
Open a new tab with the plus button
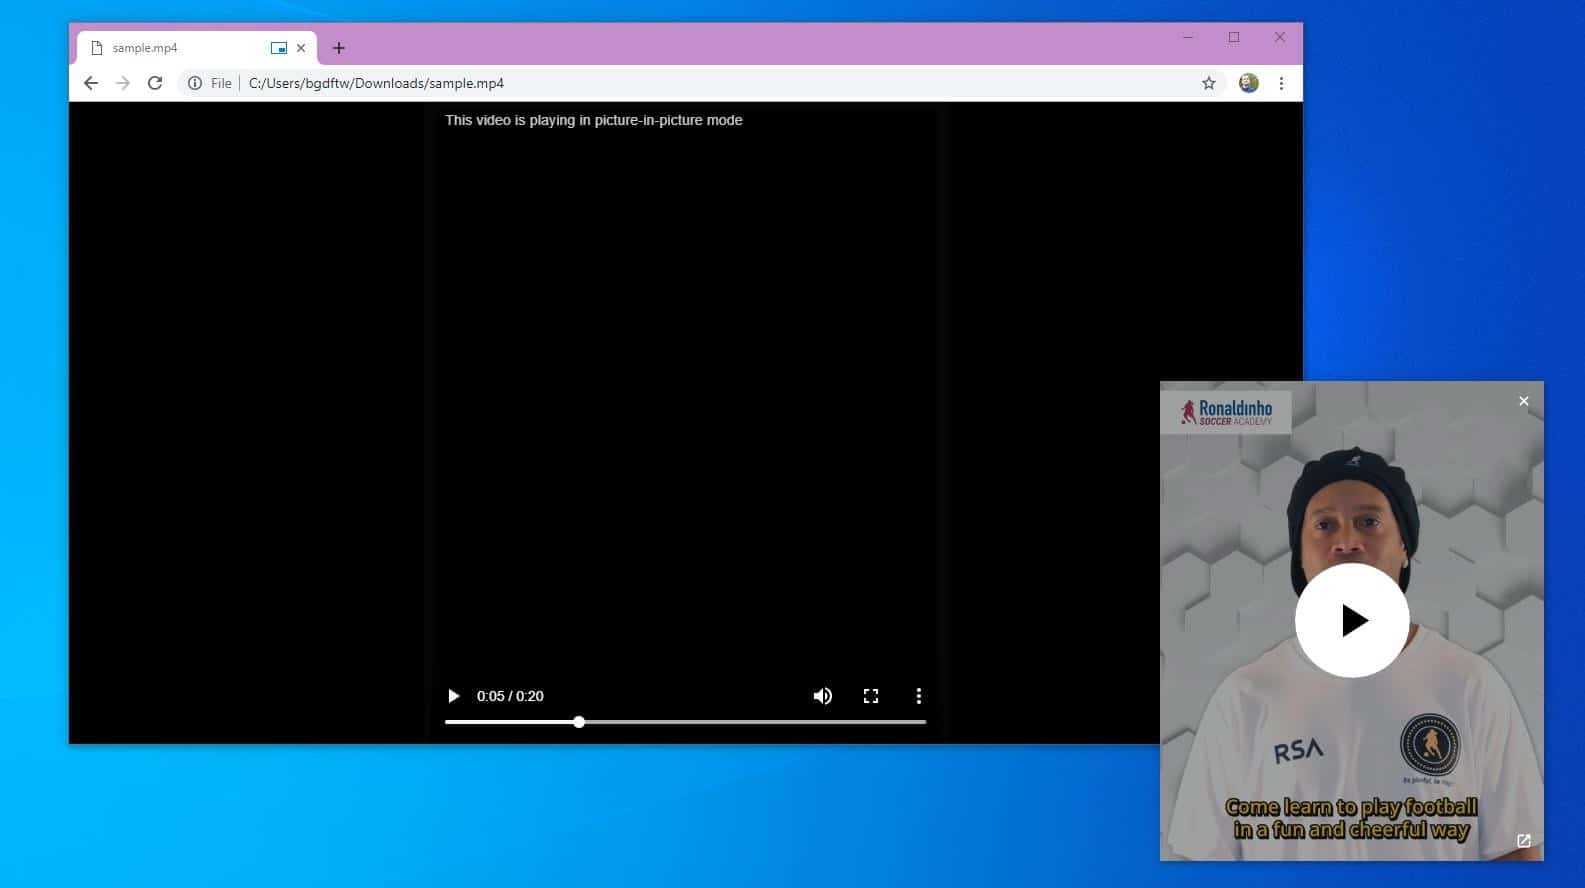[339, 48]
